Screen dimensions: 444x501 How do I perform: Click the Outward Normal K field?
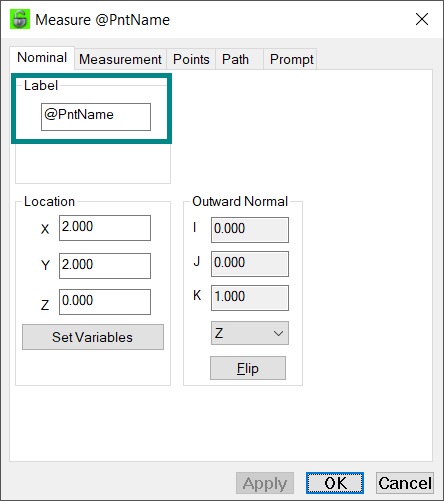(250, 298)
